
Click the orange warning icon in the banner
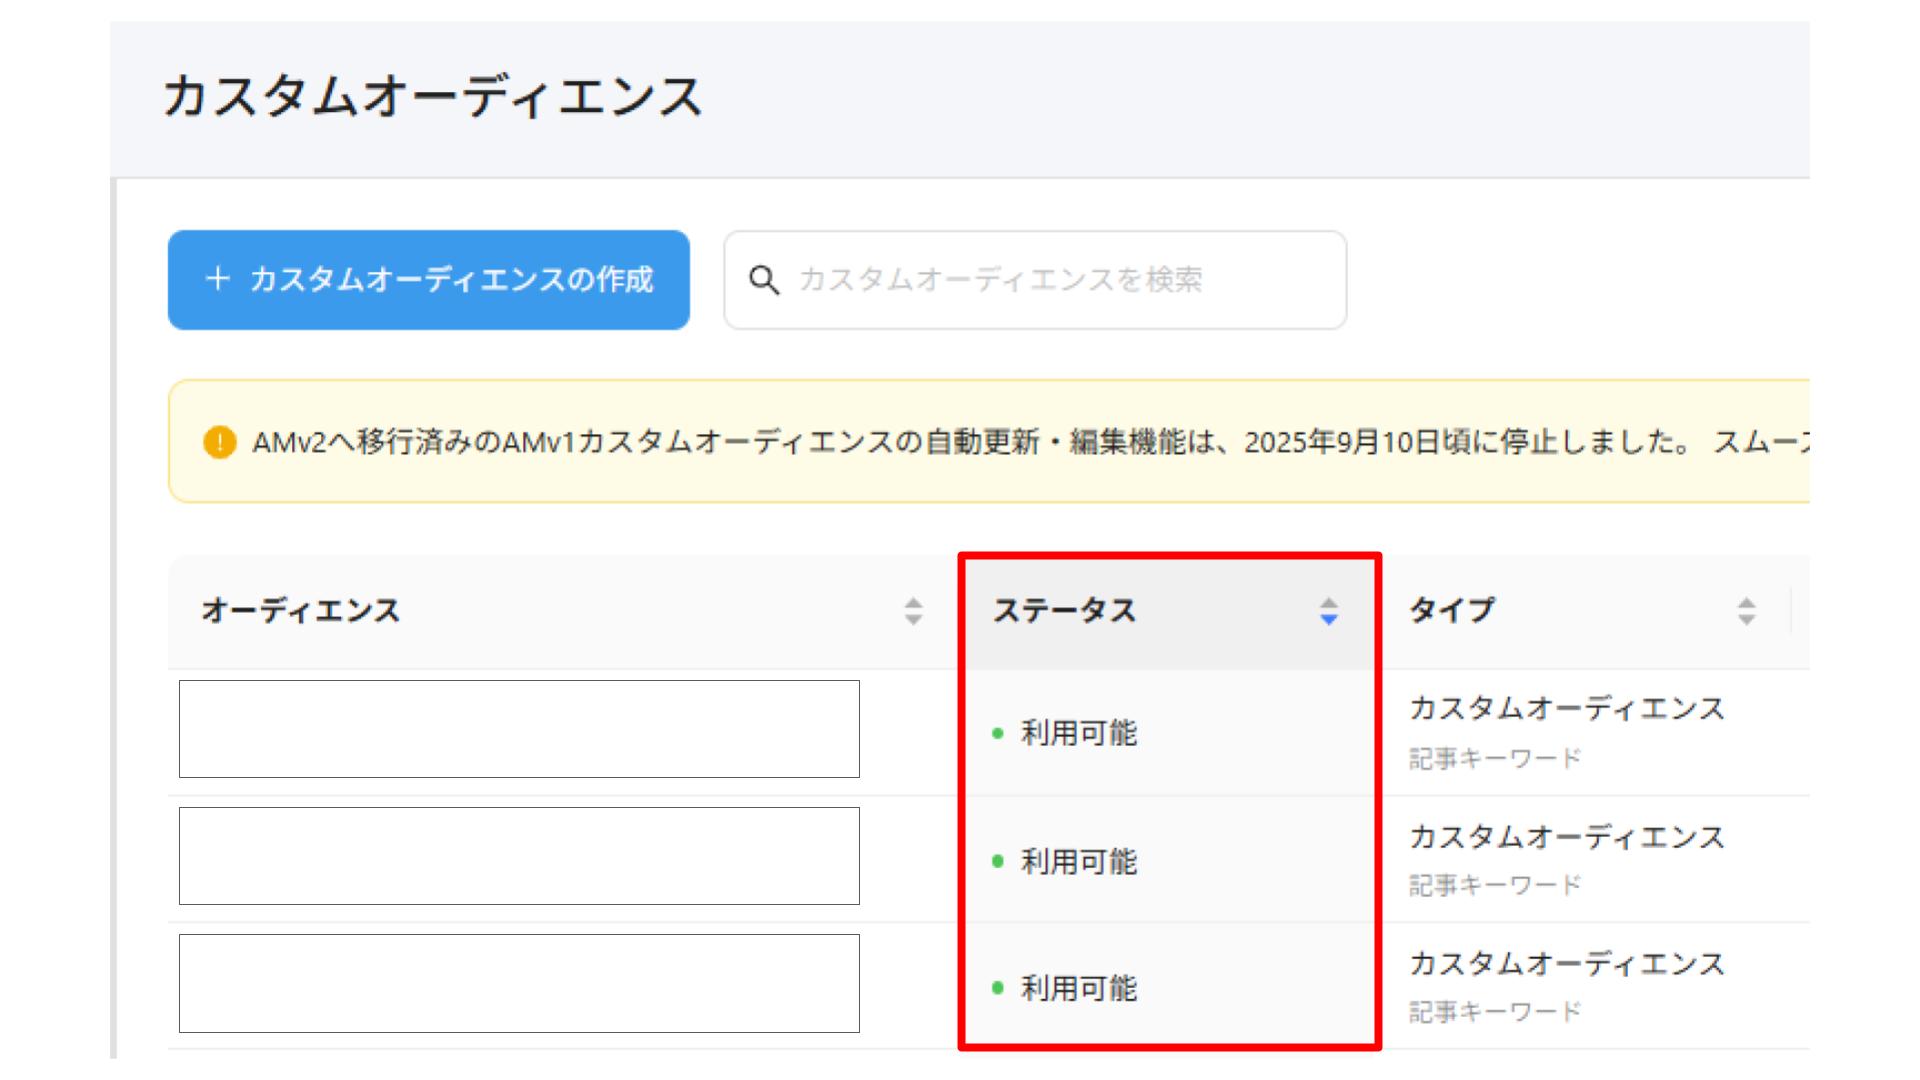coord(219,442)
